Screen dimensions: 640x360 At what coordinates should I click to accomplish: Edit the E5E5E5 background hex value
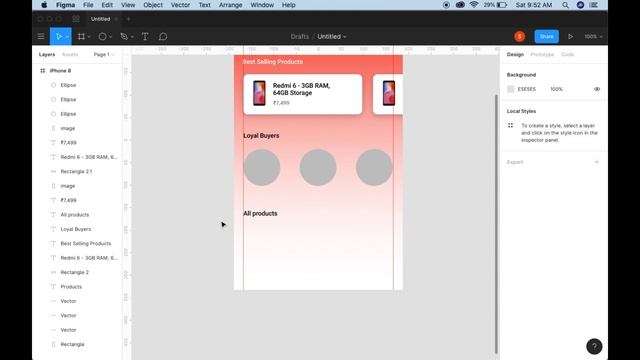tap(527, 89)
